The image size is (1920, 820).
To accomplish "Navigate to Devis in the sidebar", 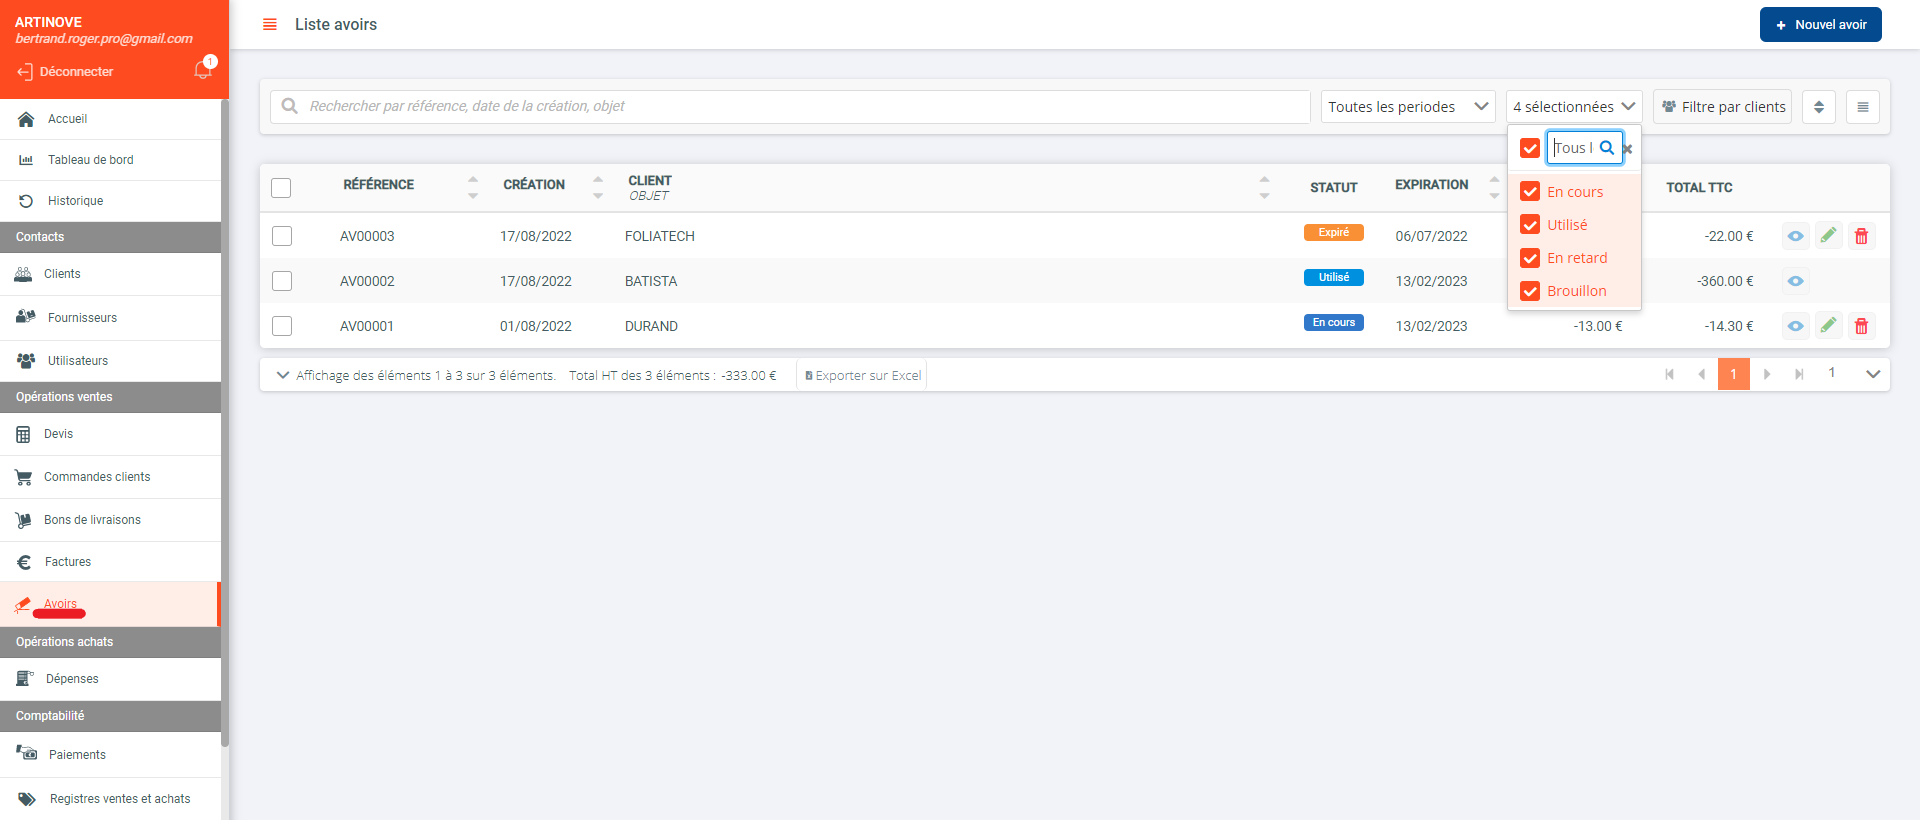I will [x=58, y=434].
